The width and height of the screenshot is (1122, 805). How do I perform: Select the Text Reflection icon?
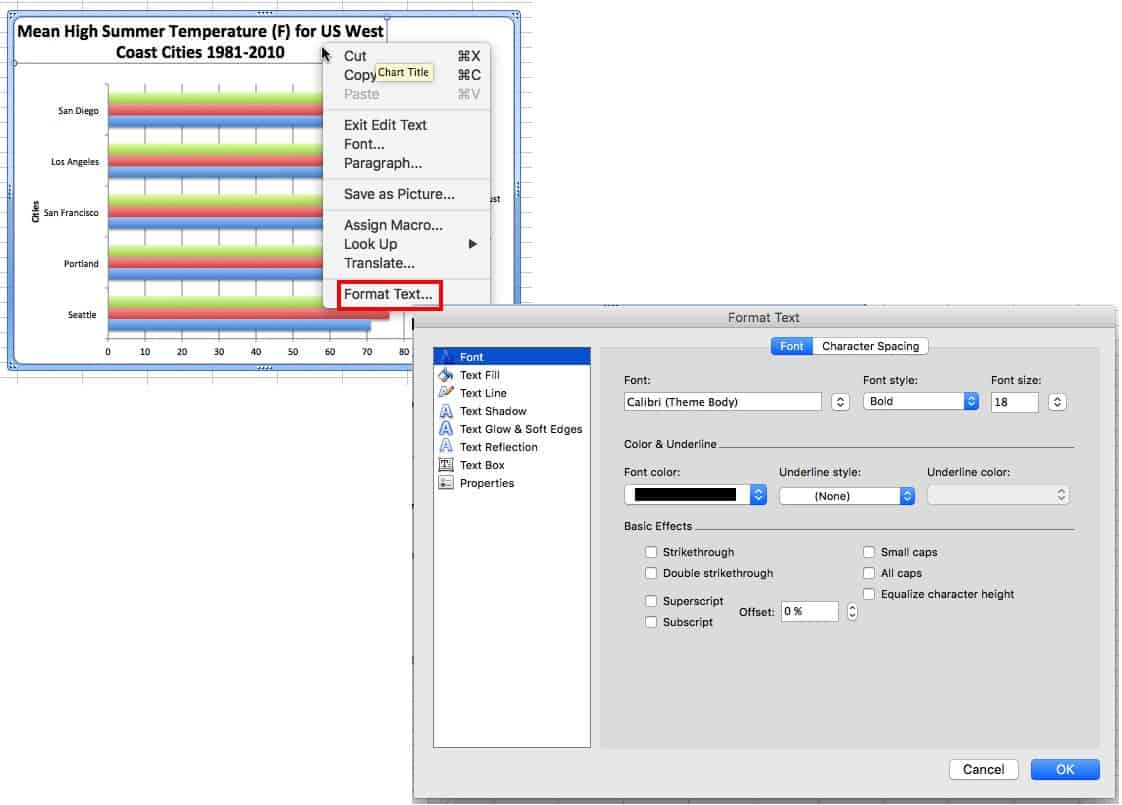[446, 447]
